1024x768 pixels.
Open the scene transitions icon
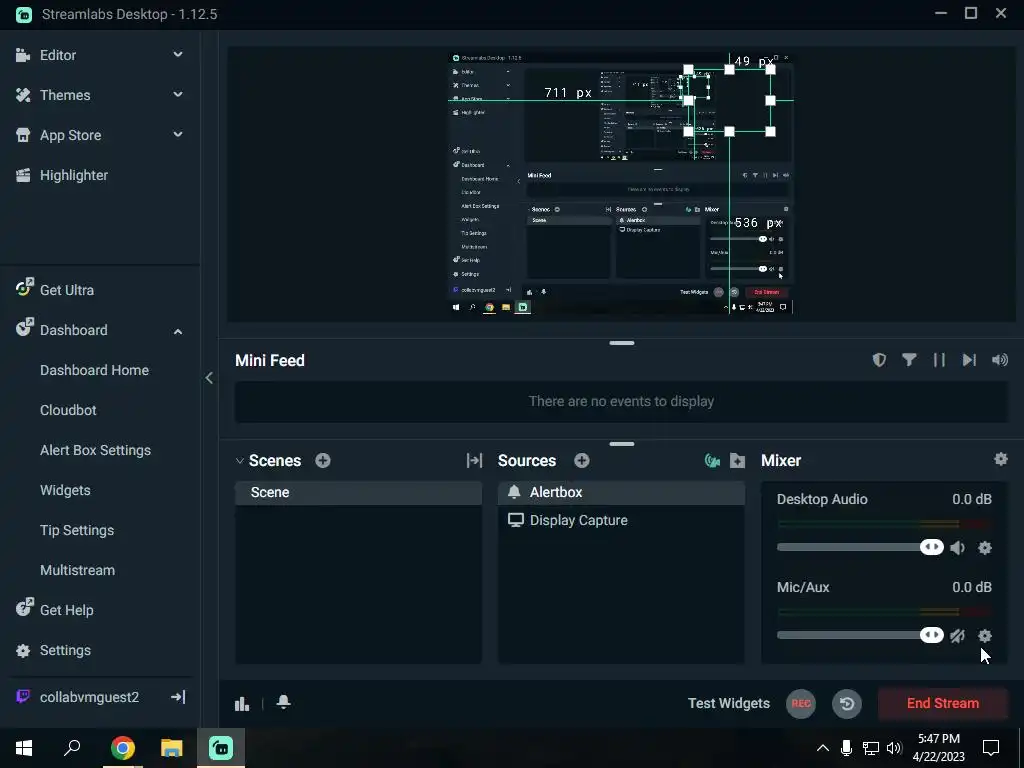tap(474, 460)
